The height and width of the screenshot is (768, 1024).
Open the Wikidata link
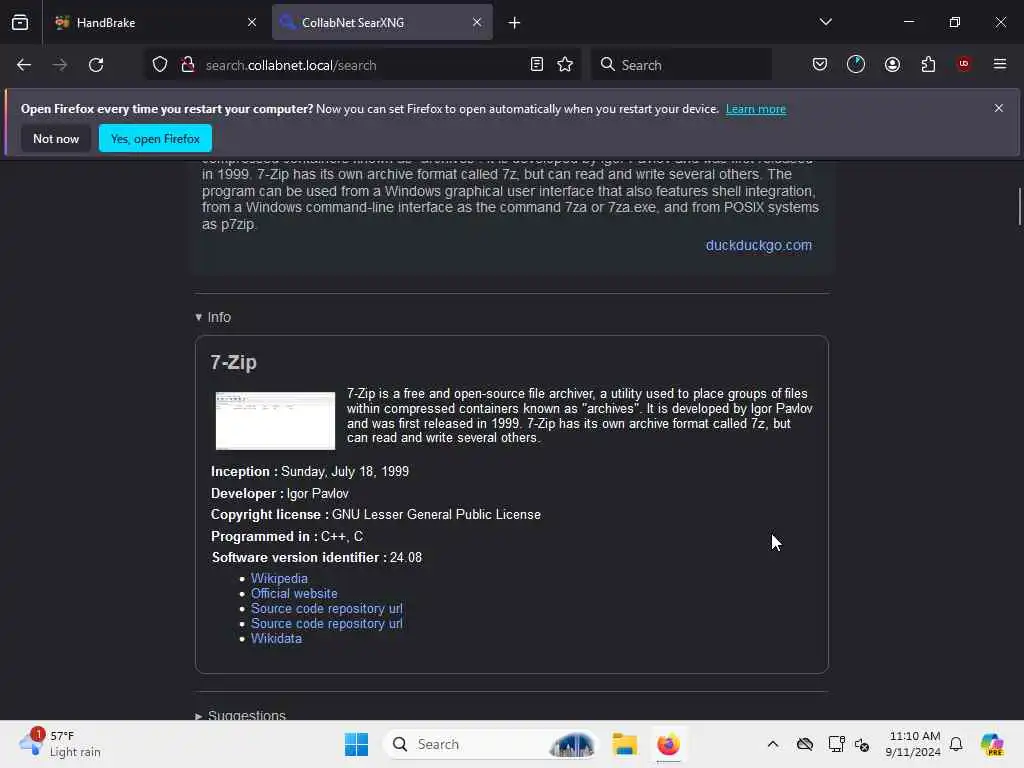pos(276,638)
